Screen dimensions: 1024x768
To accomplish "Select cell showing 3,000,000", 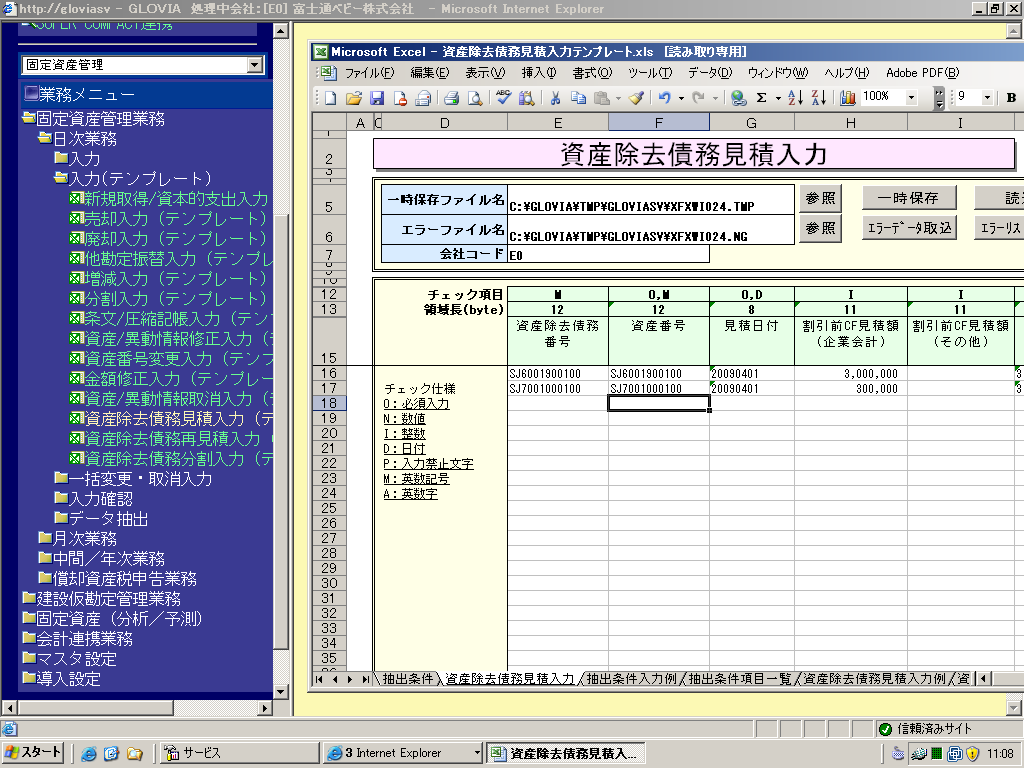I will (850, 374).
